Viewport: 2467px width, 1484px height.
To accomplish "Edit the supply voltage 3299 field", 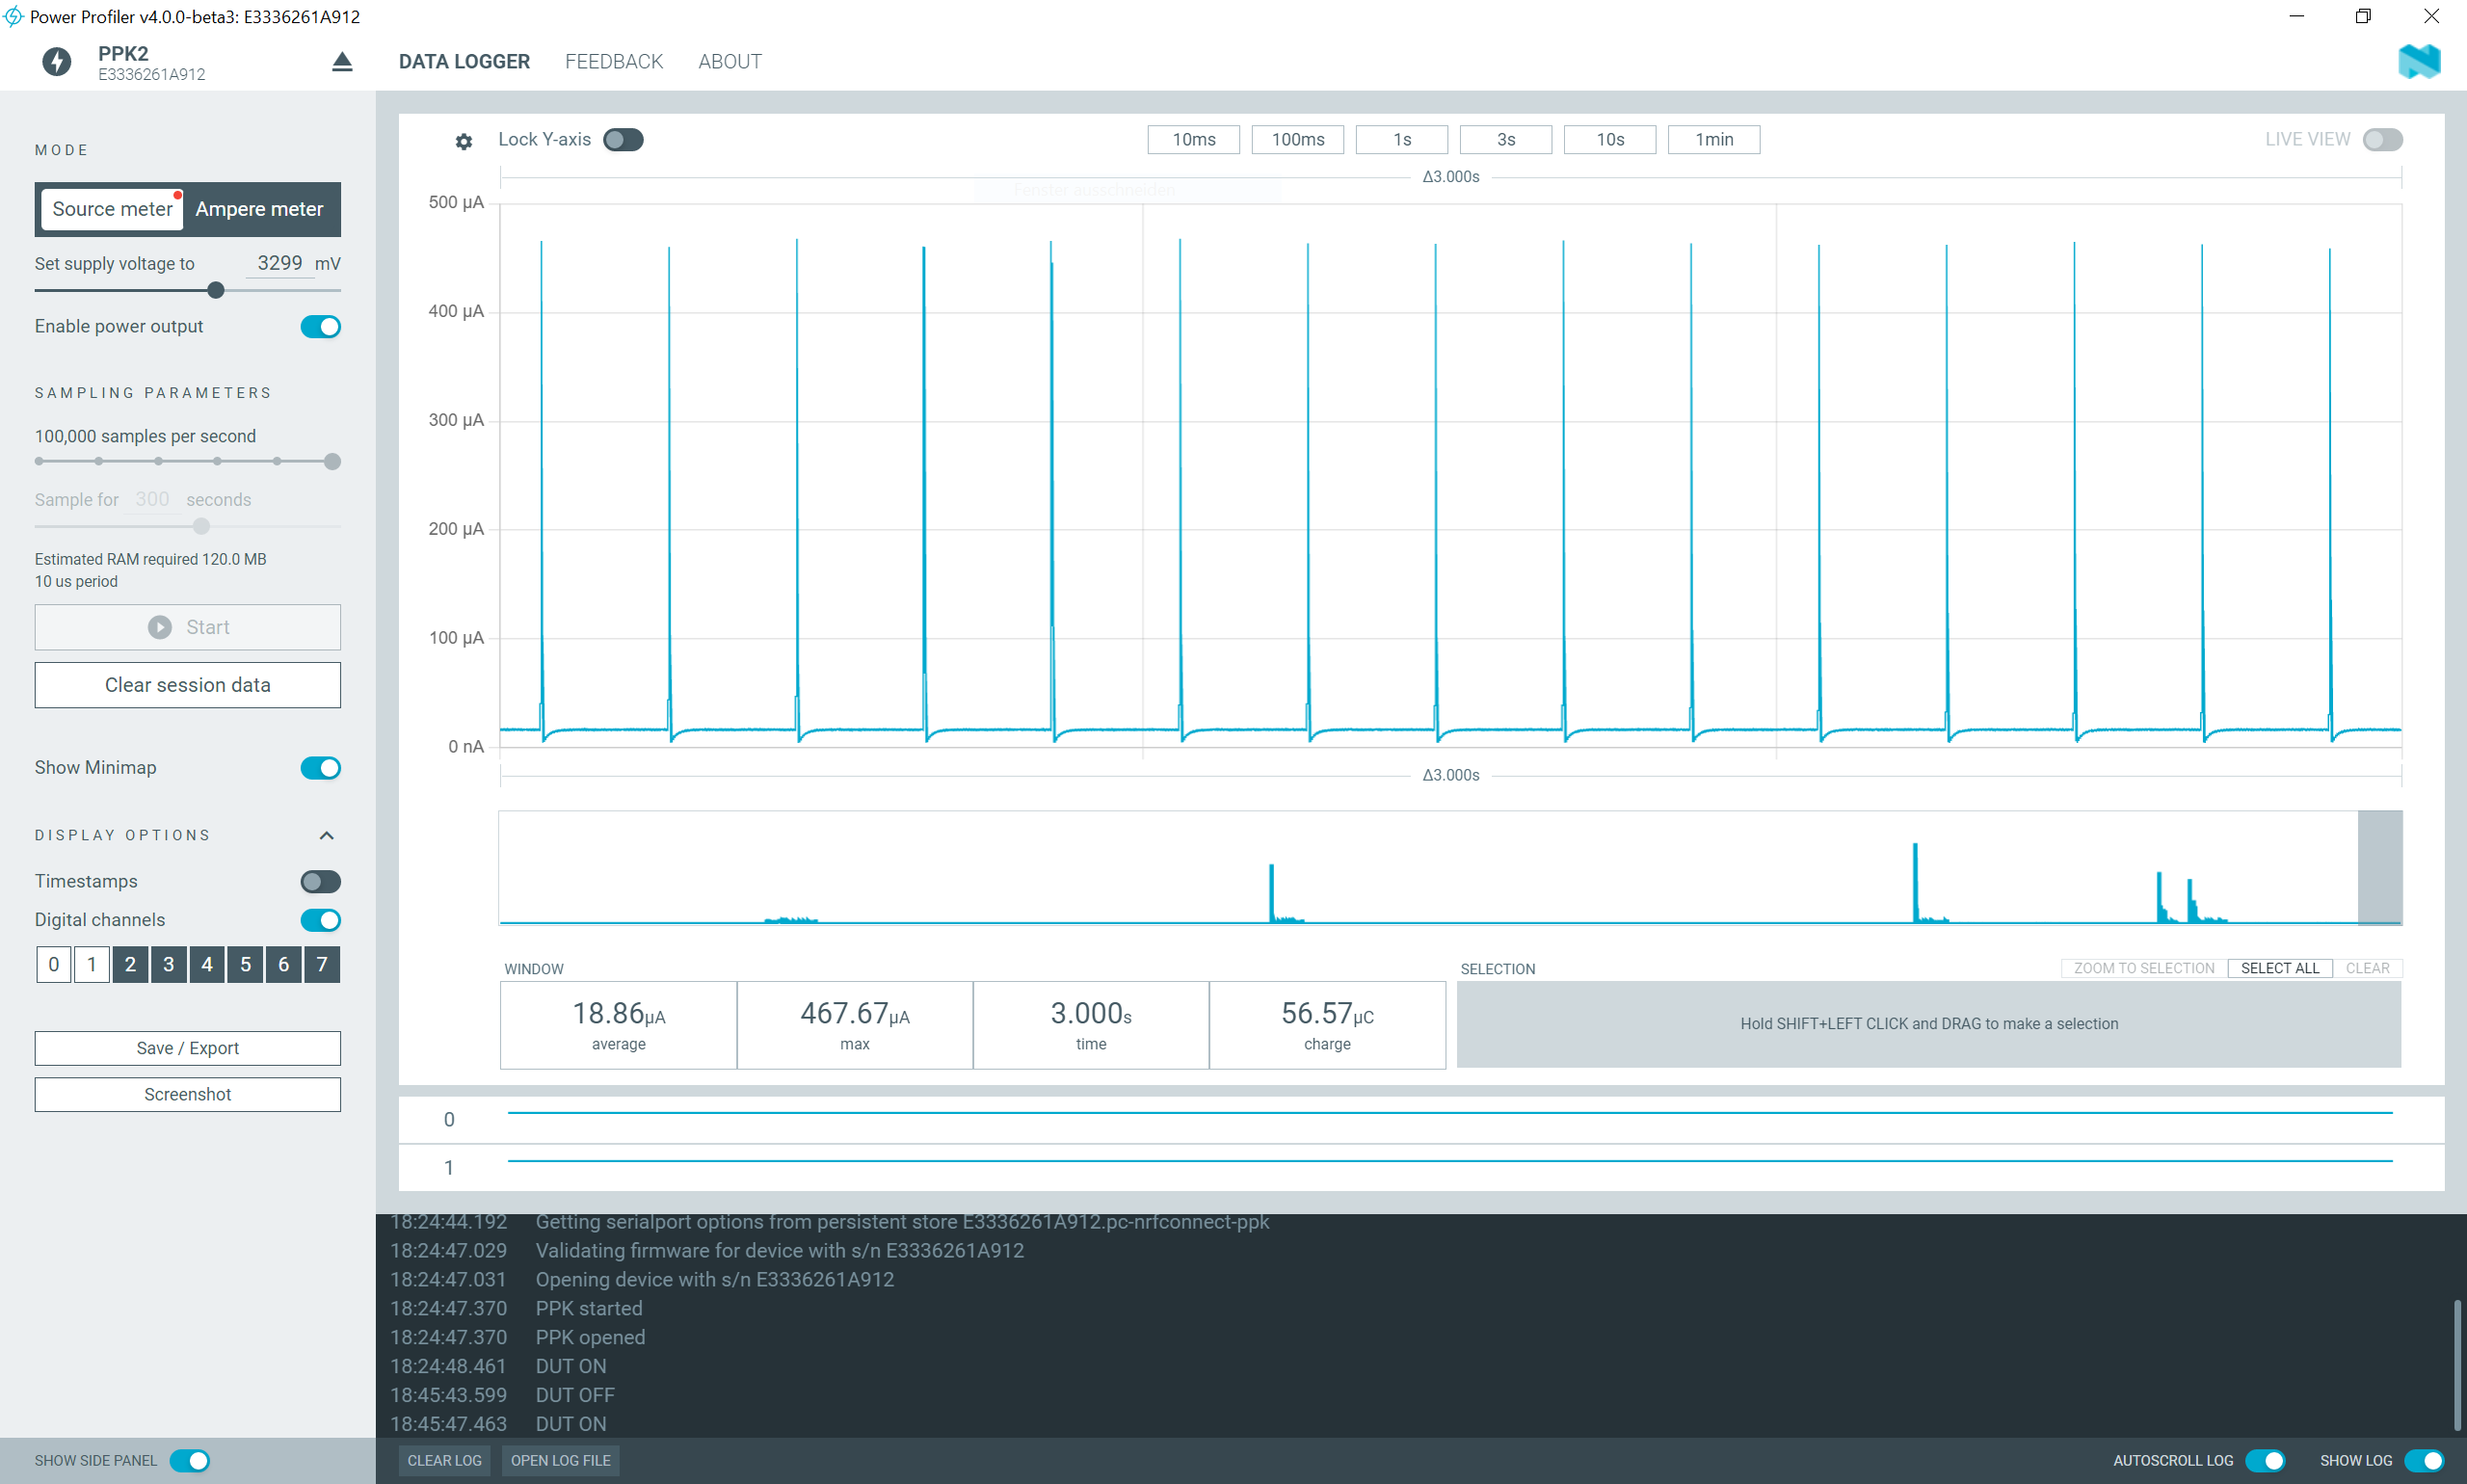I will tap(279, 263).
